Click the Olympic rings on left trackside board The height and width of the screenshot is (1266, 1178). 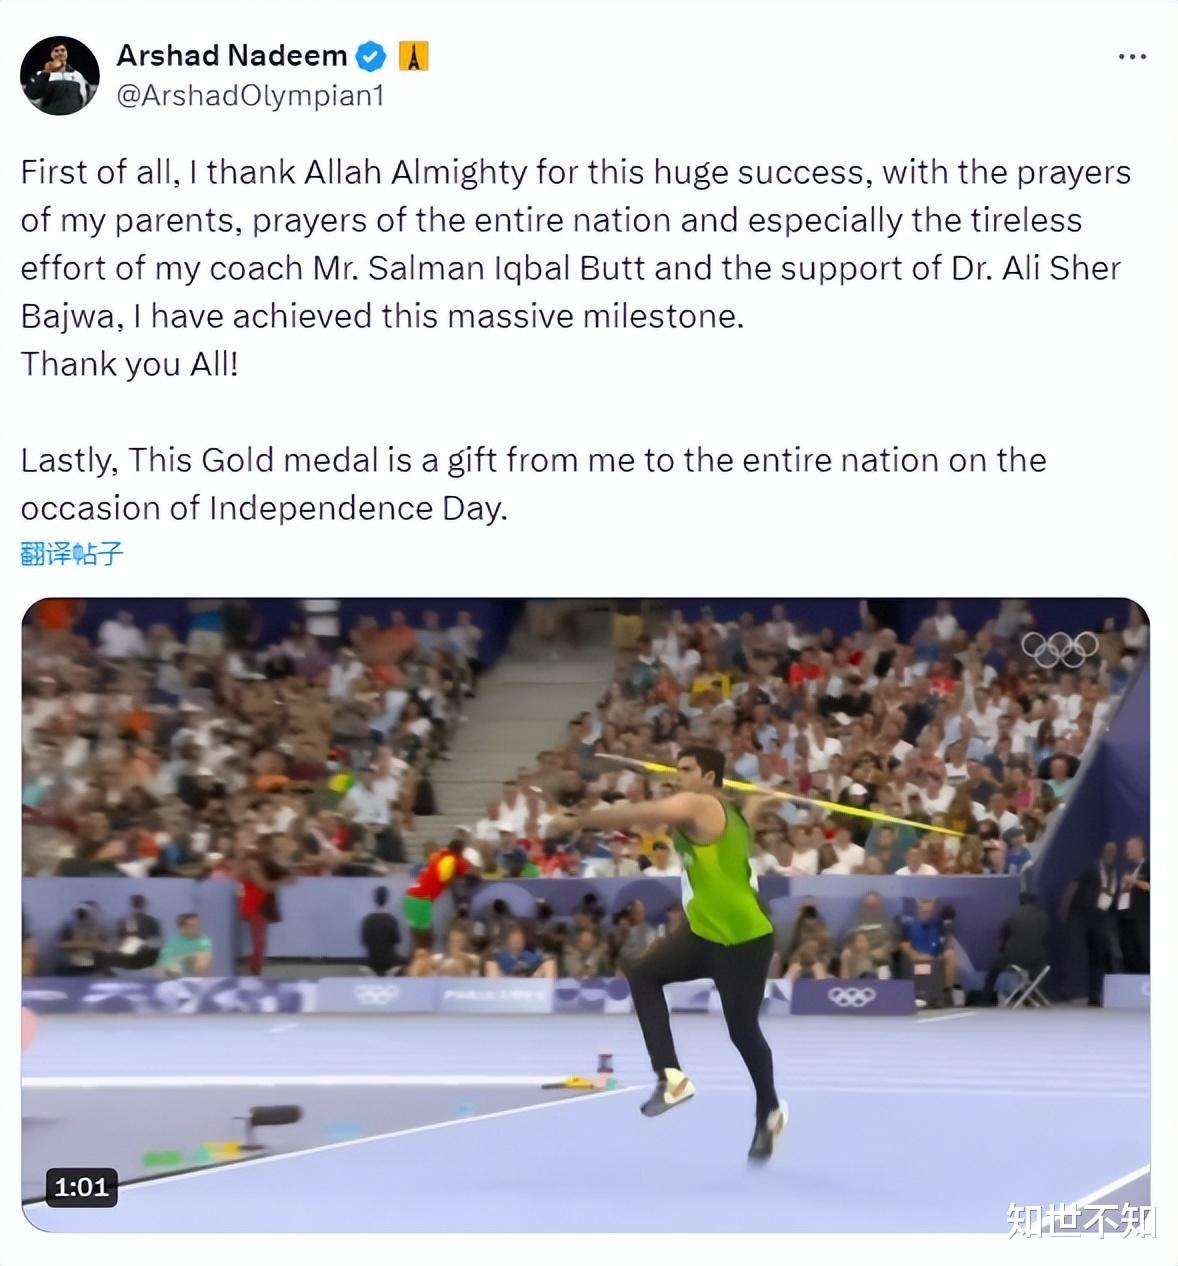(x=377, y=994)
